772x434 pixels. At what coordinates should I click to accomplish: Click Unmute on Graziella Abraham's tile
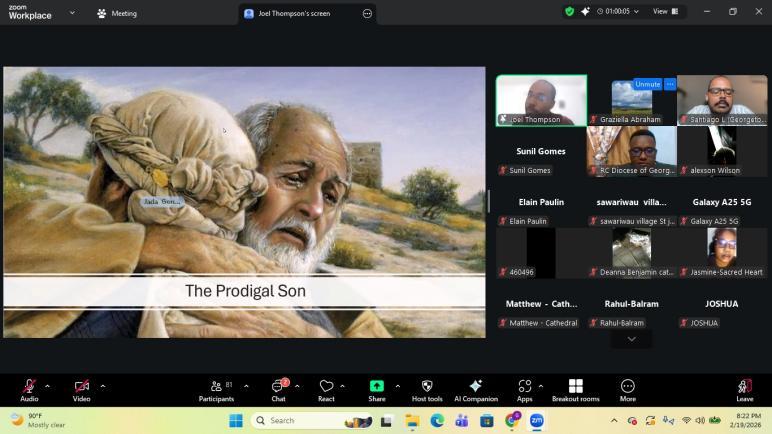pos(647,84)
